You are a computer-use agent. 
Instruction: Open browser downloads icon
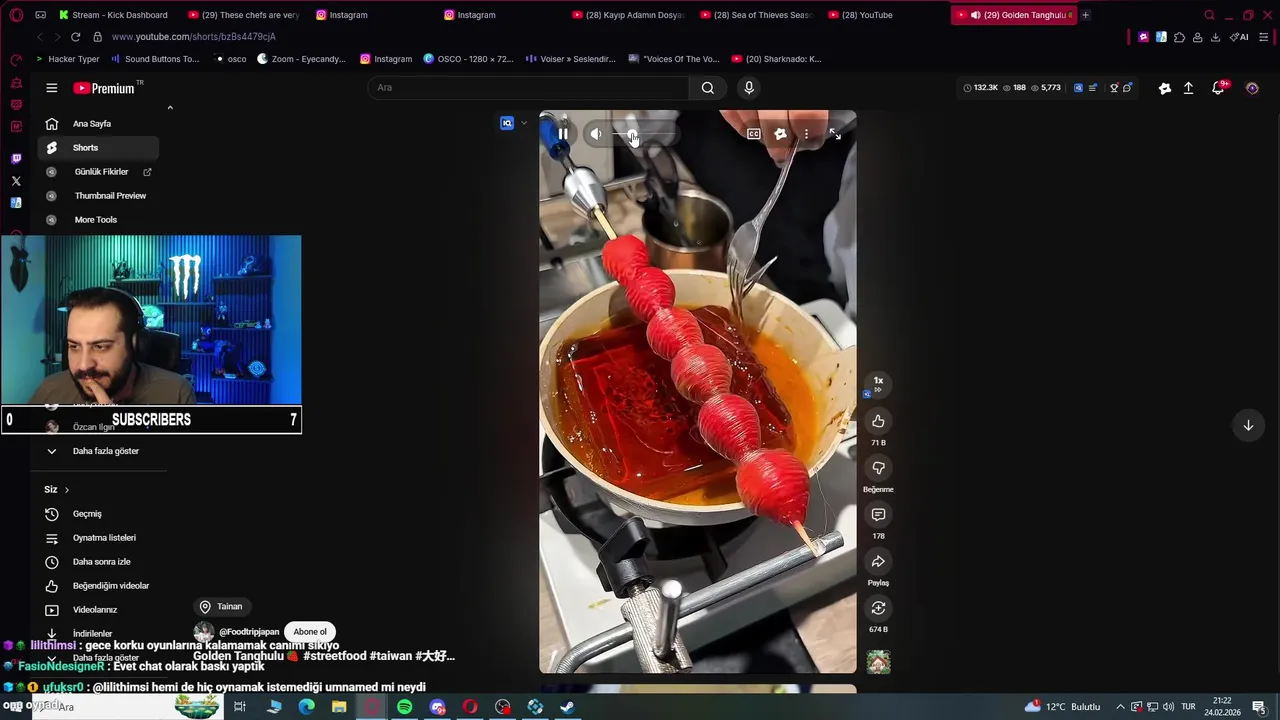coord(1215,37)
